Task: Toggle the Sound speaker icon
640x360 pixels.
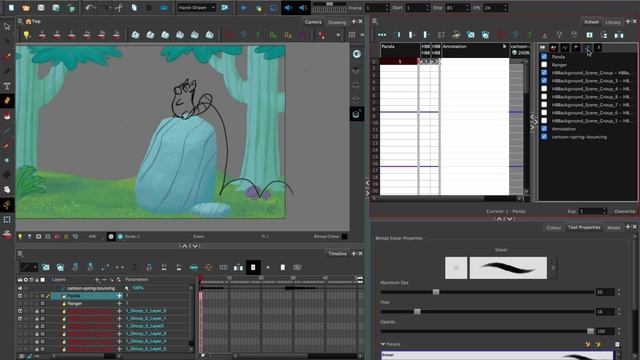Action: [288, 7]
